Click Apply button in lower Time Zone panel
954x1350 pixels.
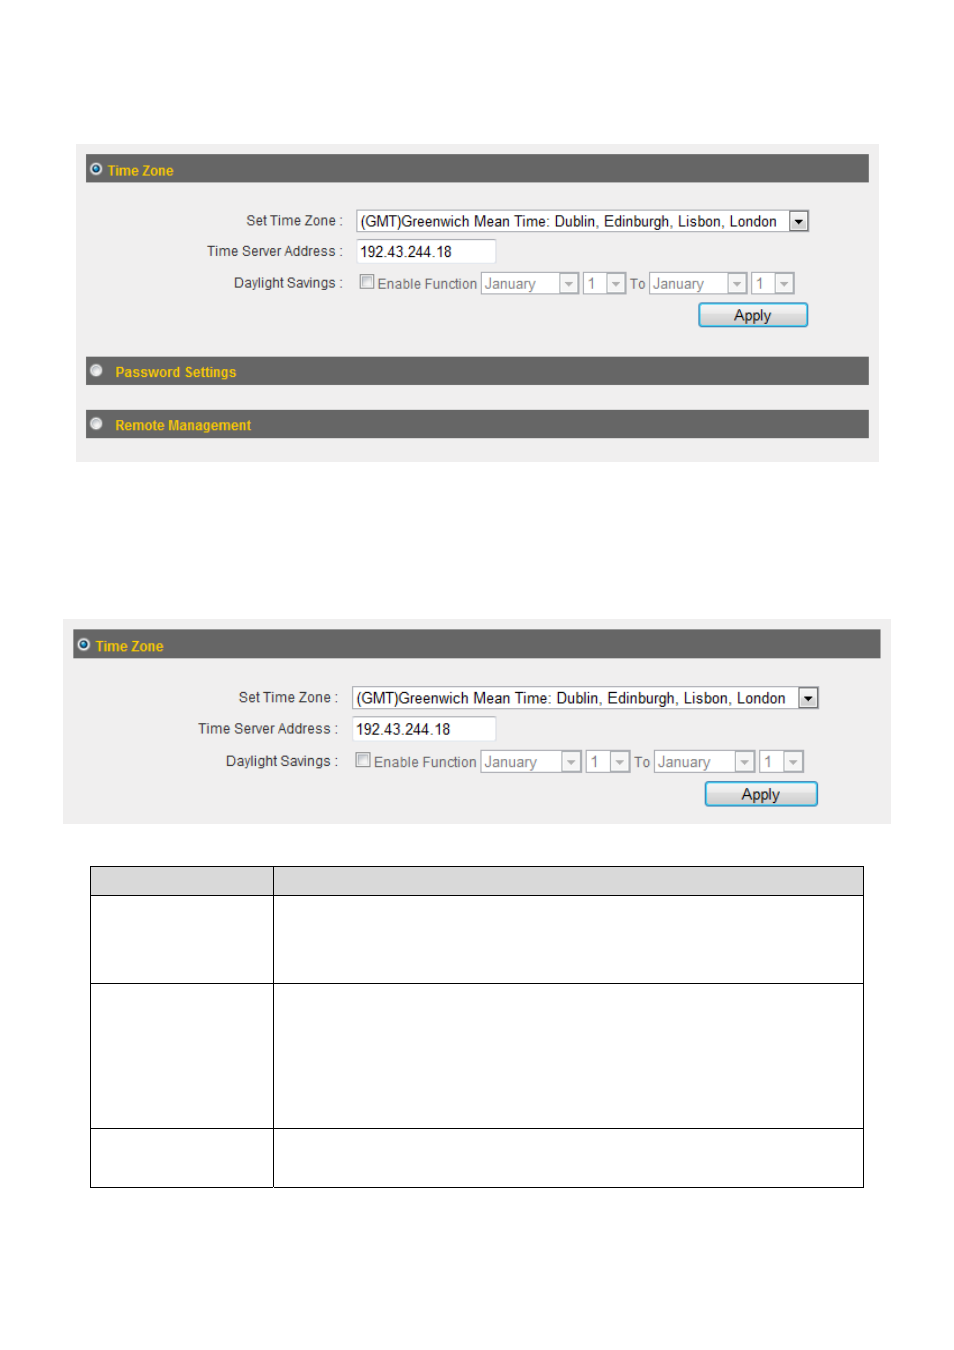(x=761, y=794)
